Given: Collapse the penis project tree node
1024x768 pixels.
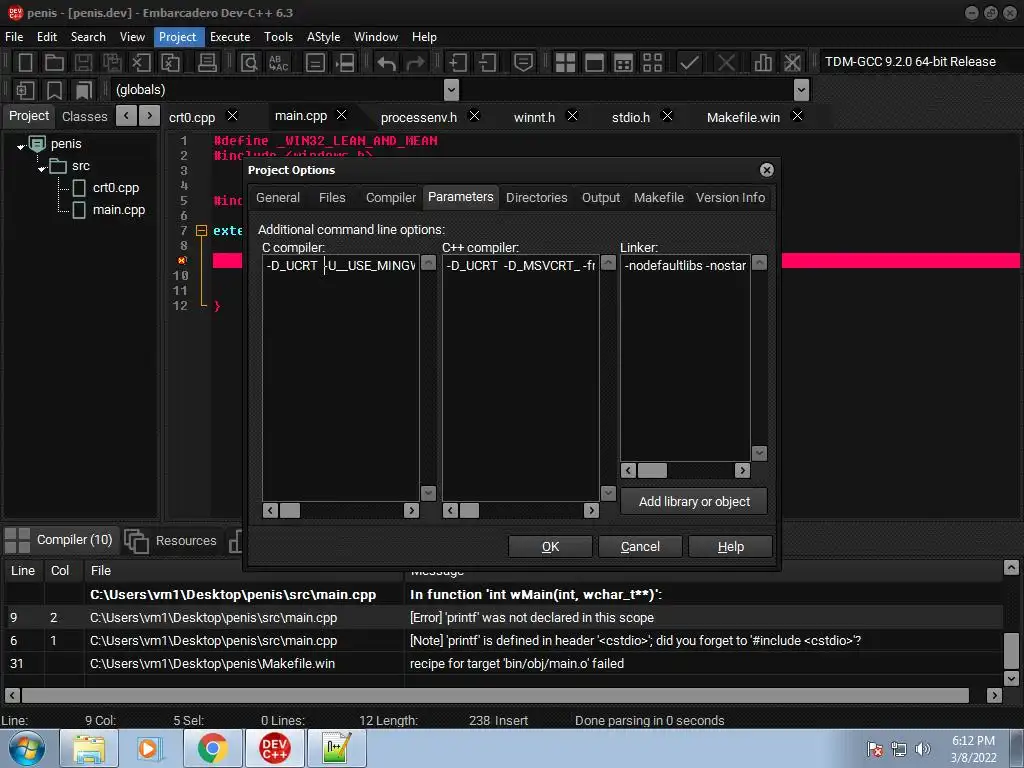Looking at the screenshot, I should point(21,146).
